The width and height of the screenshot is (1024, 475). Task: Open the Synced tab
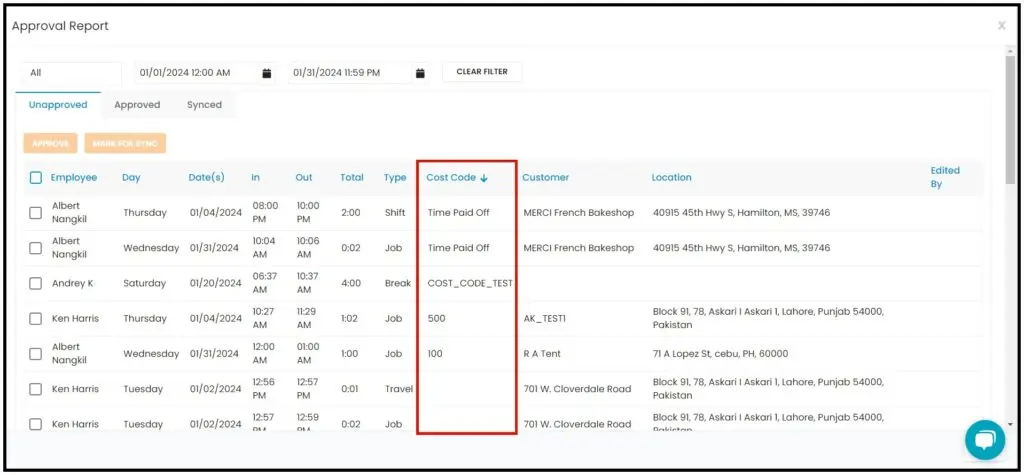(x=204, y=105)
